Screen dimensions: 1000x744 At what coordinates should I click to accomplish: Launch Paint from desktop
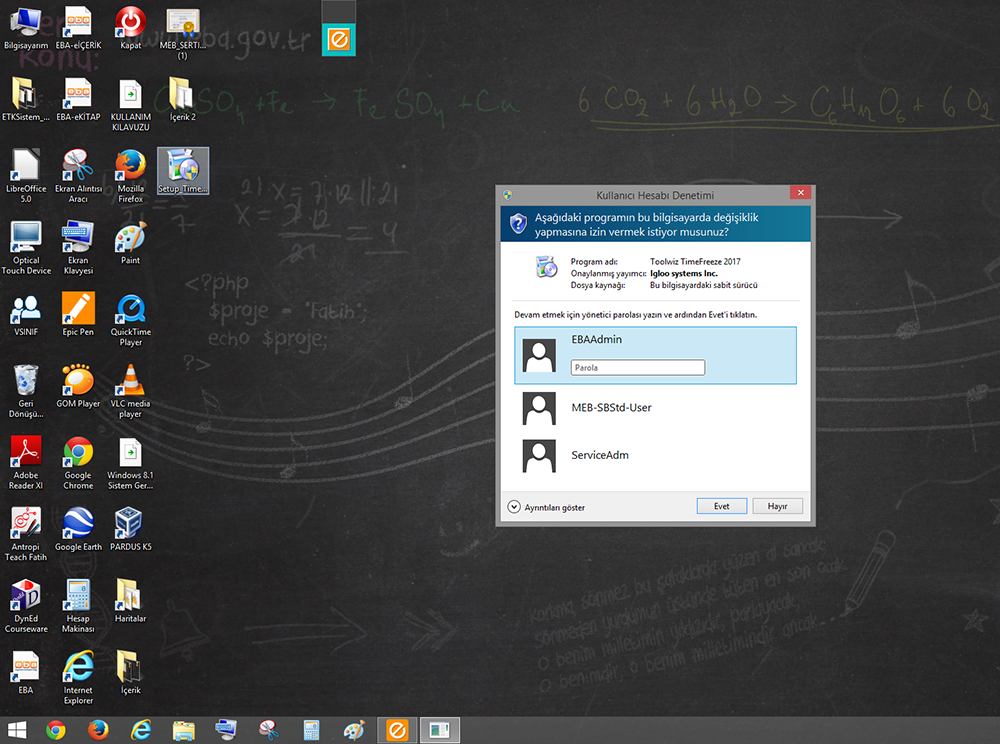[130, 242]
